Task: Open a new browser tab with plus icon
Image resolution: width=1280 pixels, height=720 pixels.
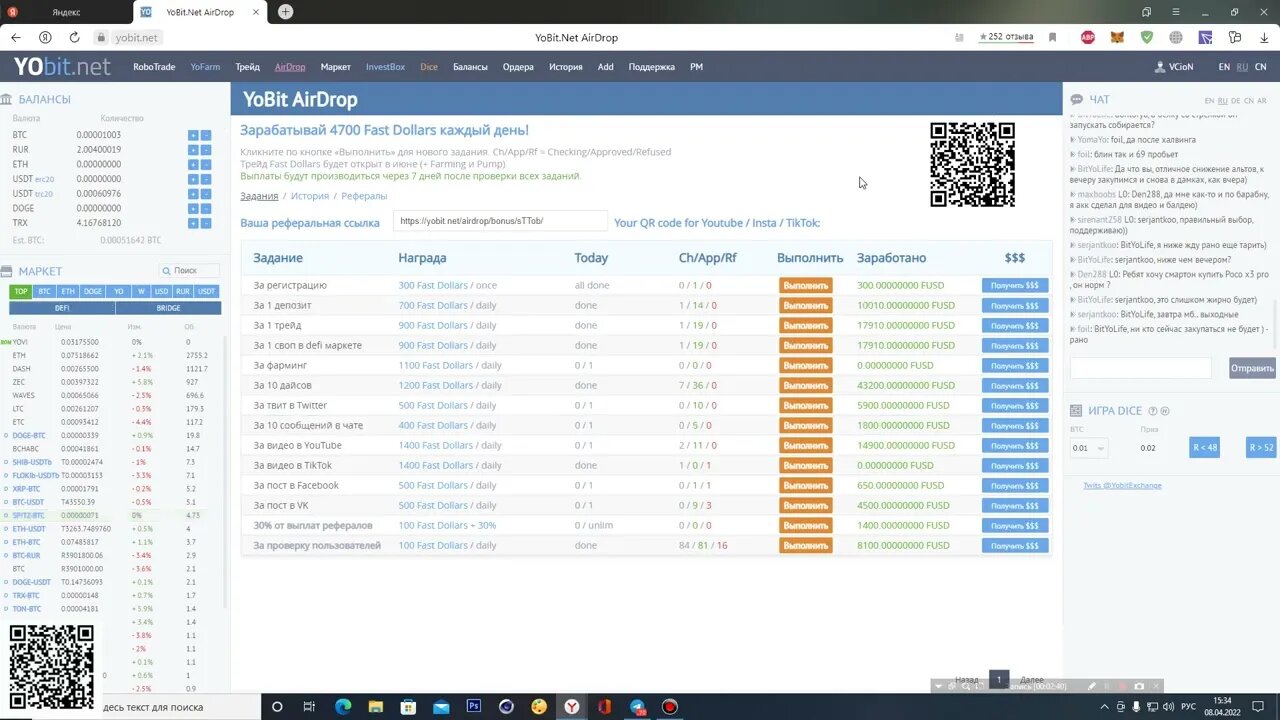Action: click(x=286, y=12)
